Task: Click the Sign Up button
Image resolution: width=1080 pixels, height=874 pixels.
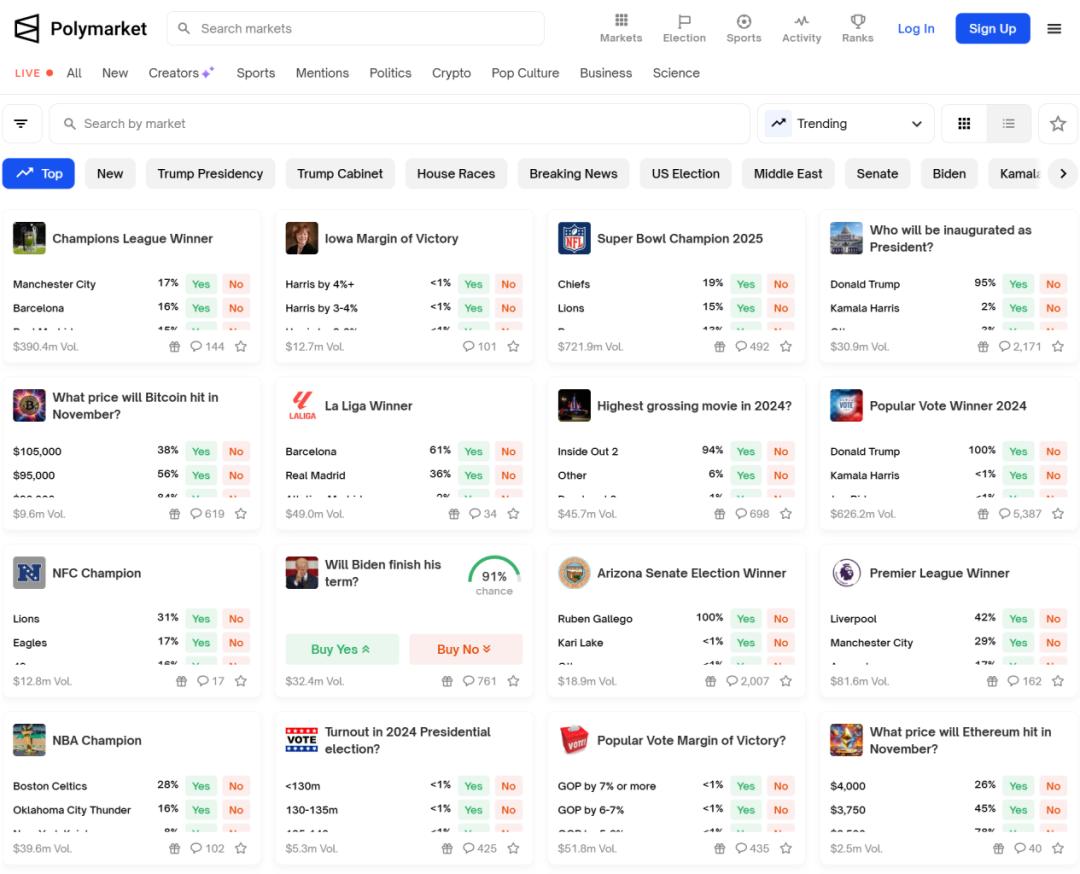Action: 992,29
